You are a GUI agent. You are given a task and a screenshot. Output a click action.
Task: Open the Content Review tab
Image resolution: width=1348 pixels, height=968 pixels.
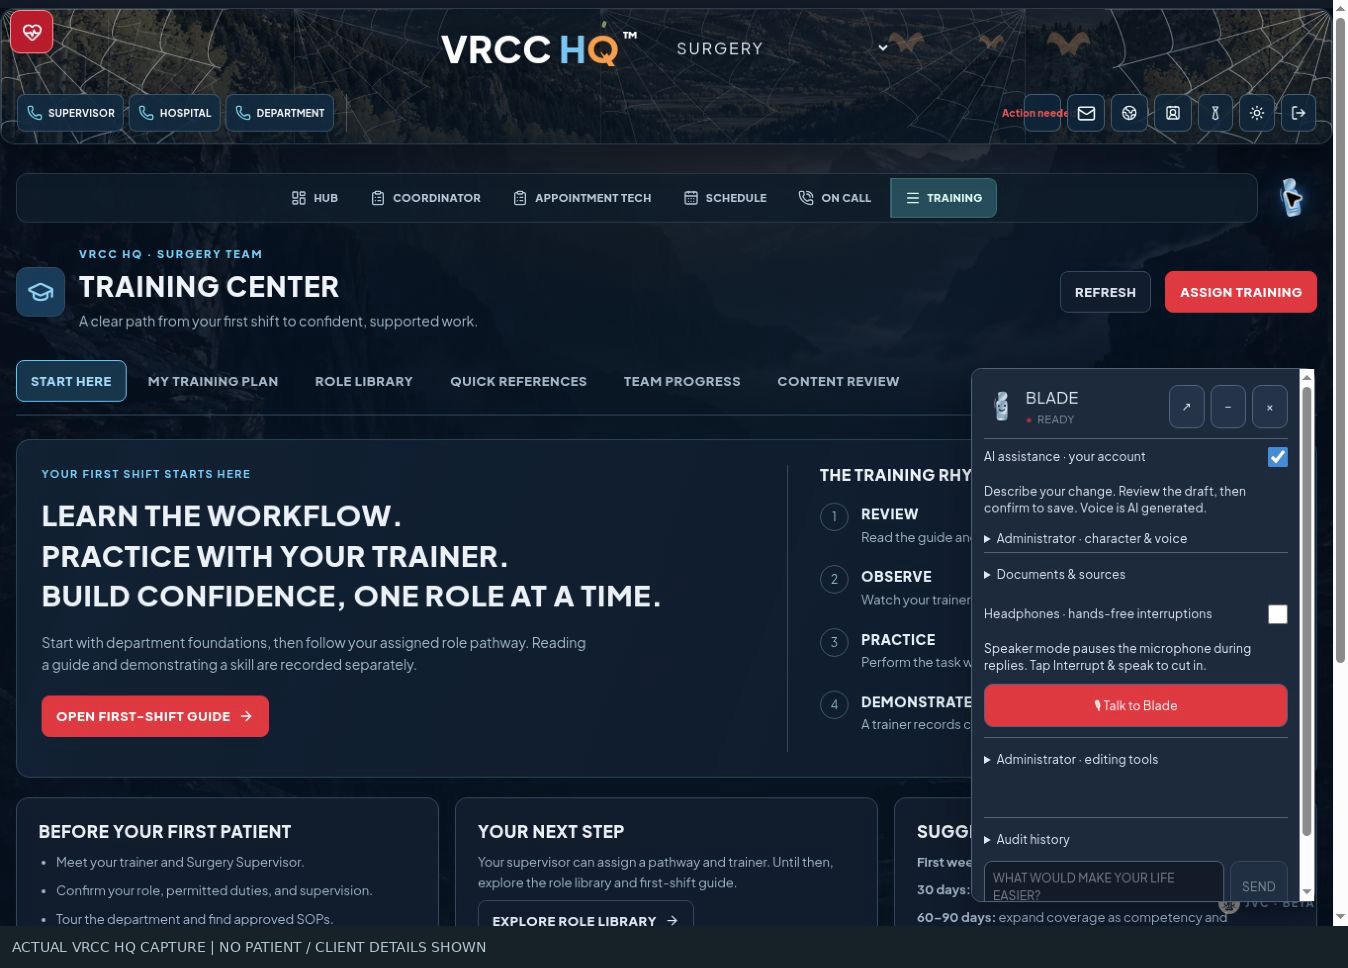tap(838, 381)
